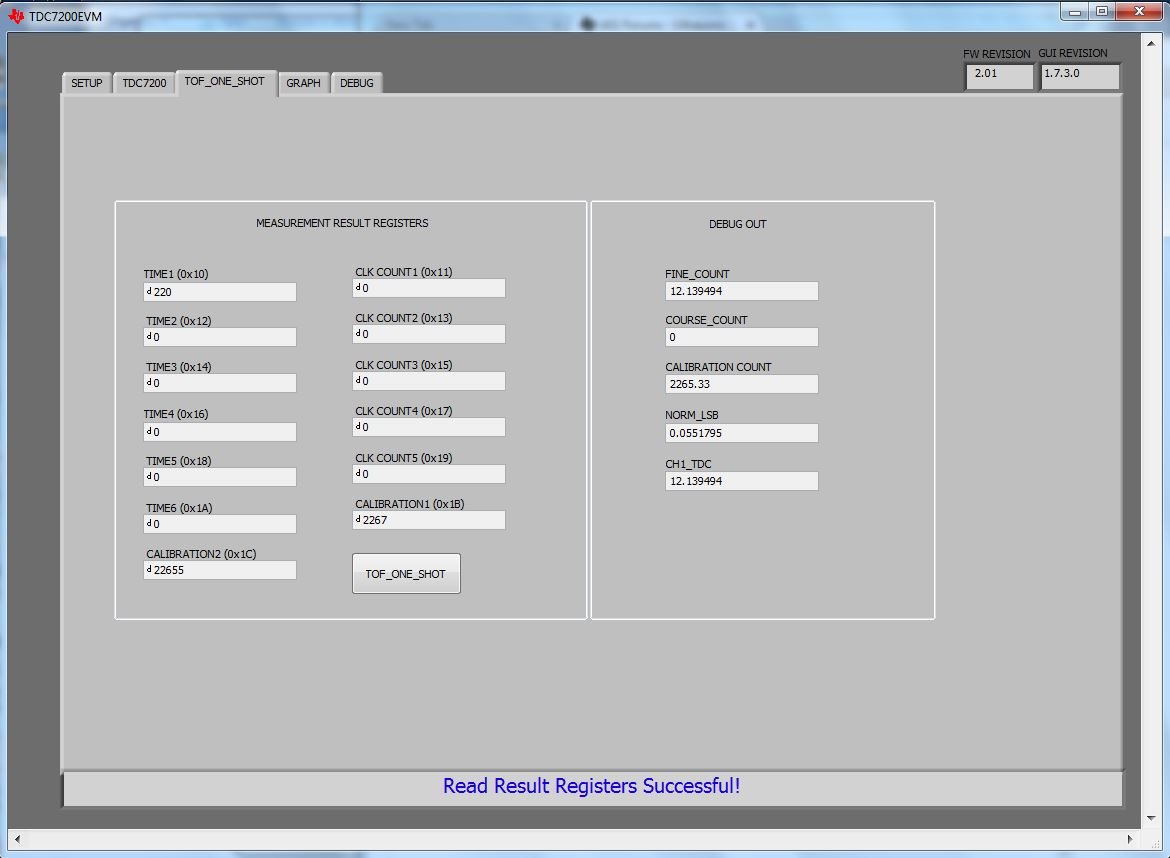Viewport: 1170px width, 858px height.
Task: Select the TOF_ONE_SHOT tab
Action: [x=225, y=81]
